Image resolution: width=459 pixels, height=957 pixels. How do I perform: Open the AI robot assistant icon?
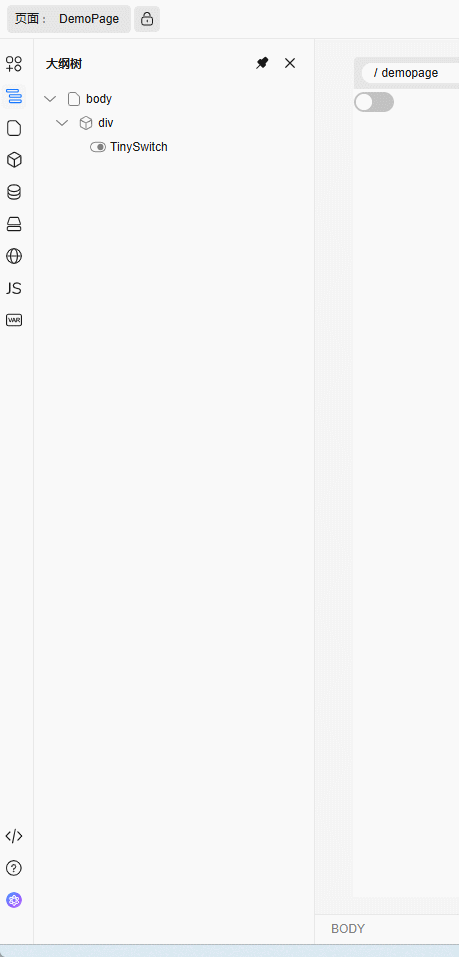coord(13,900)
